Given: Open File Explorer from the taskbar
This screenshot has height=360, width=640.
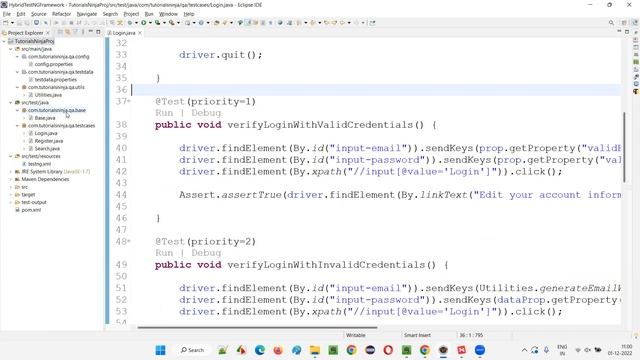Looking at the screenshot, I should click(315, 350).
